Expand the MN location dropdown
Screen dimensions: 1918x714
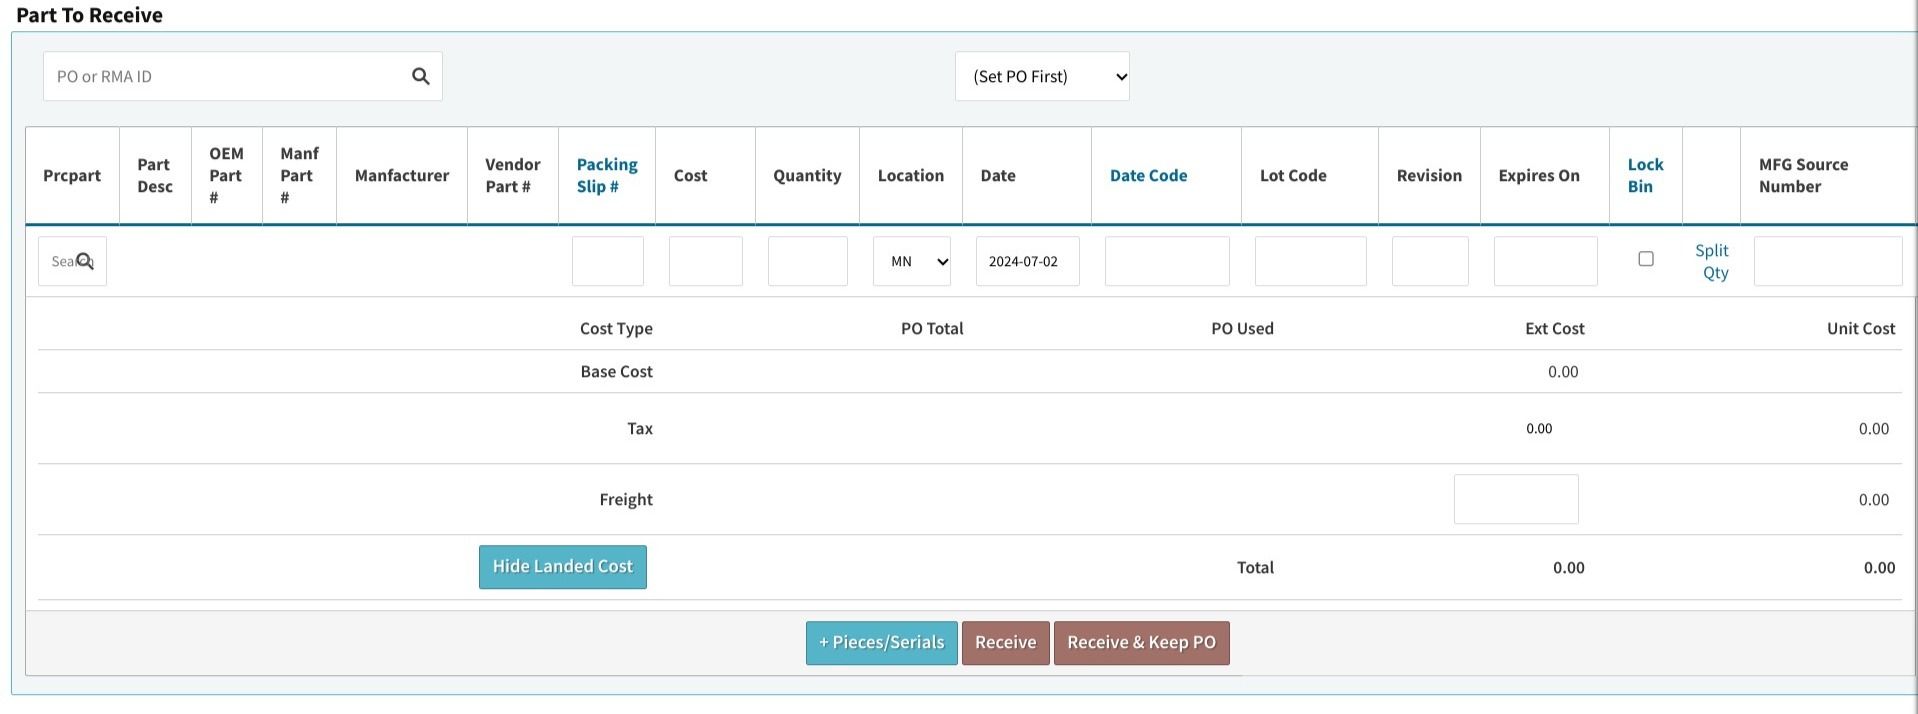click(911, 262)
